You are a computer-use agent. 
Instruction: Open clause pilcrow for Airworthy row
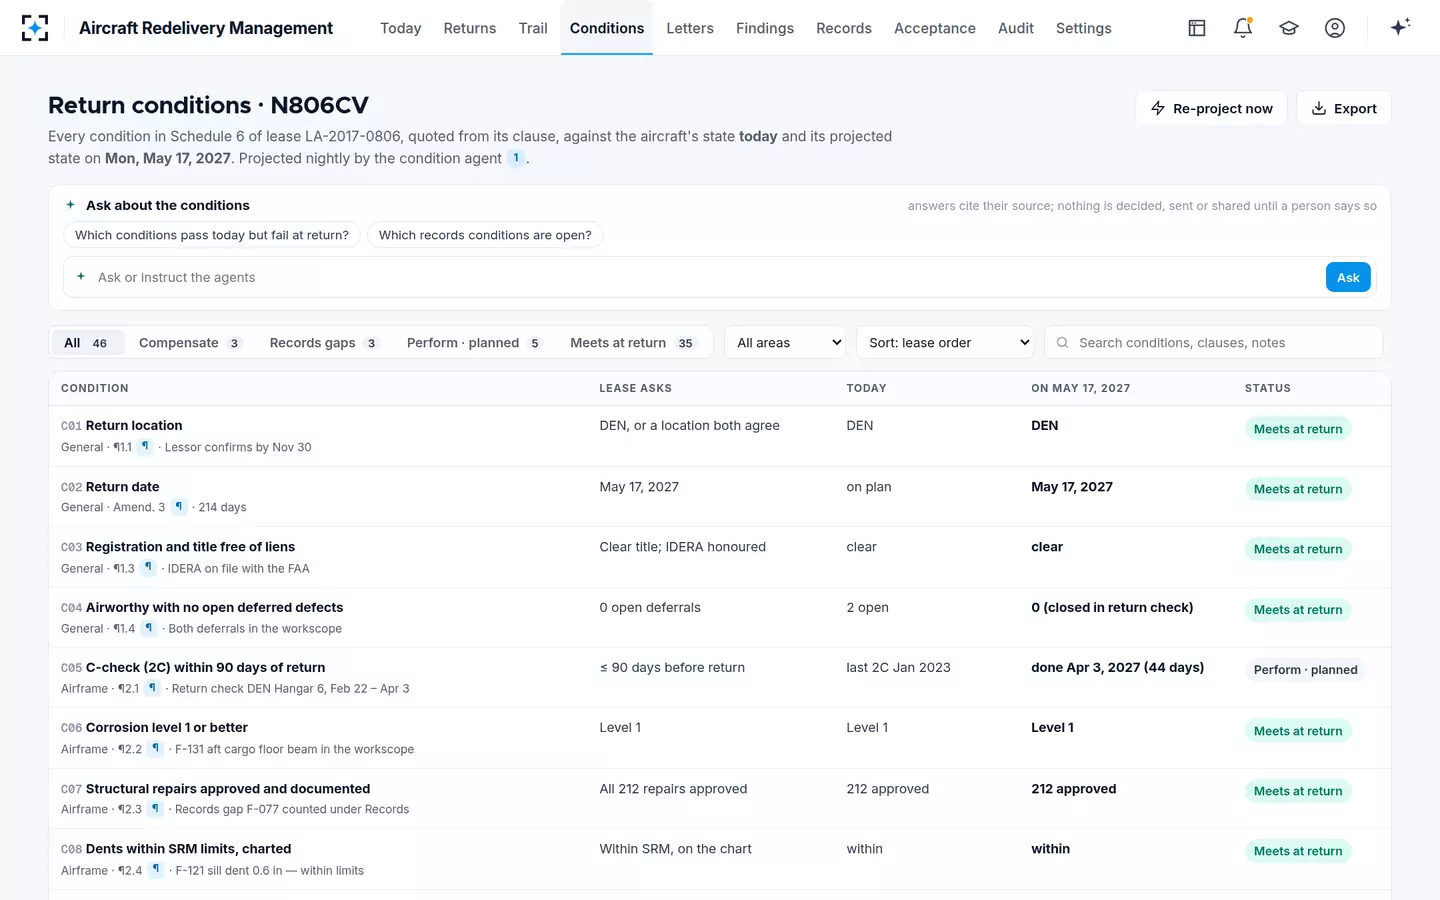click(149, 628)
